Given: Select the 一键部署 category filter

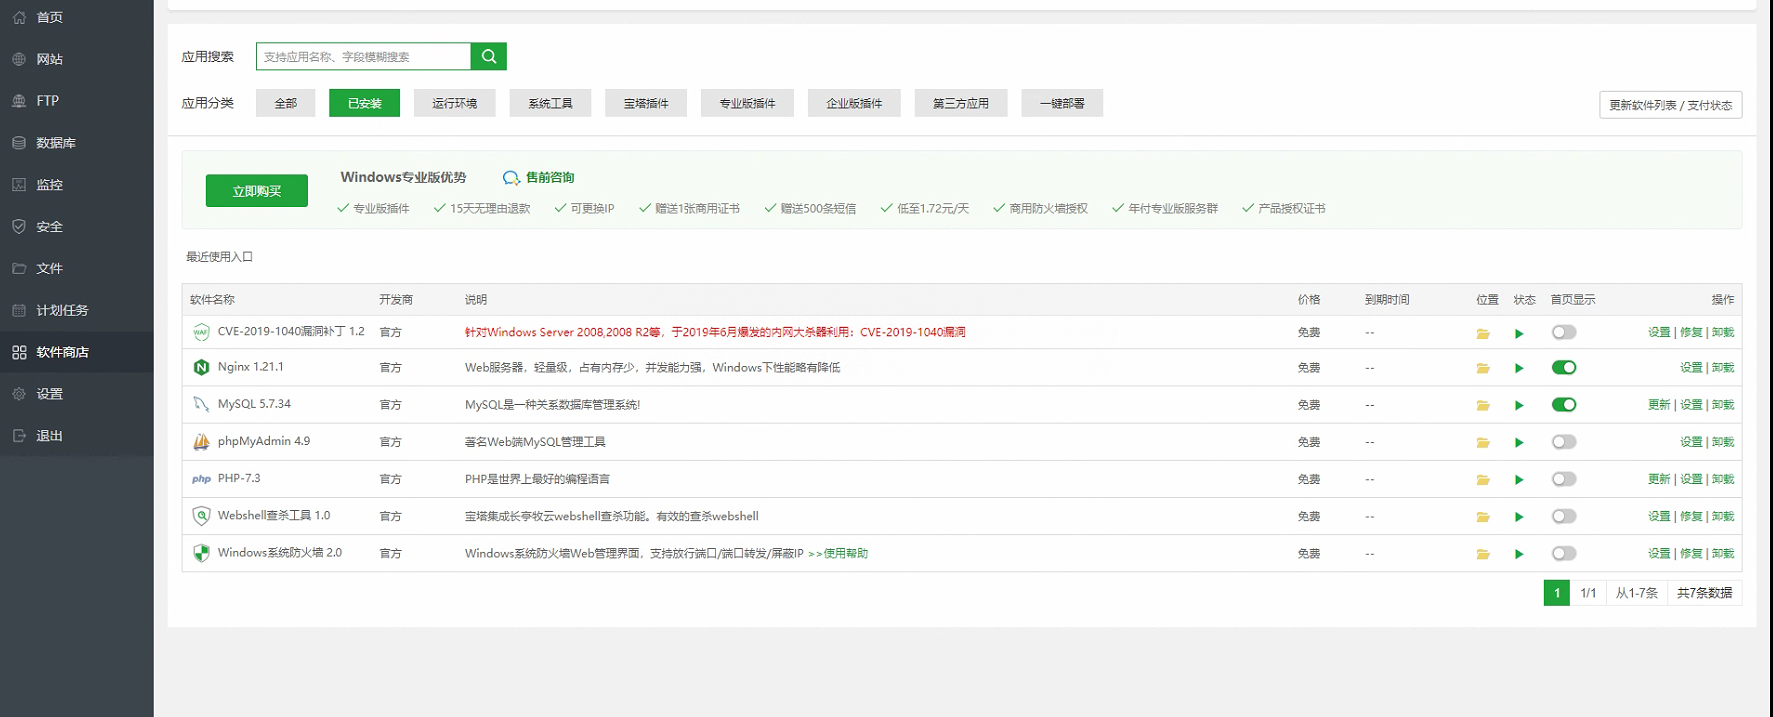Looking at the screenshot, I should tap(1062, 103).
